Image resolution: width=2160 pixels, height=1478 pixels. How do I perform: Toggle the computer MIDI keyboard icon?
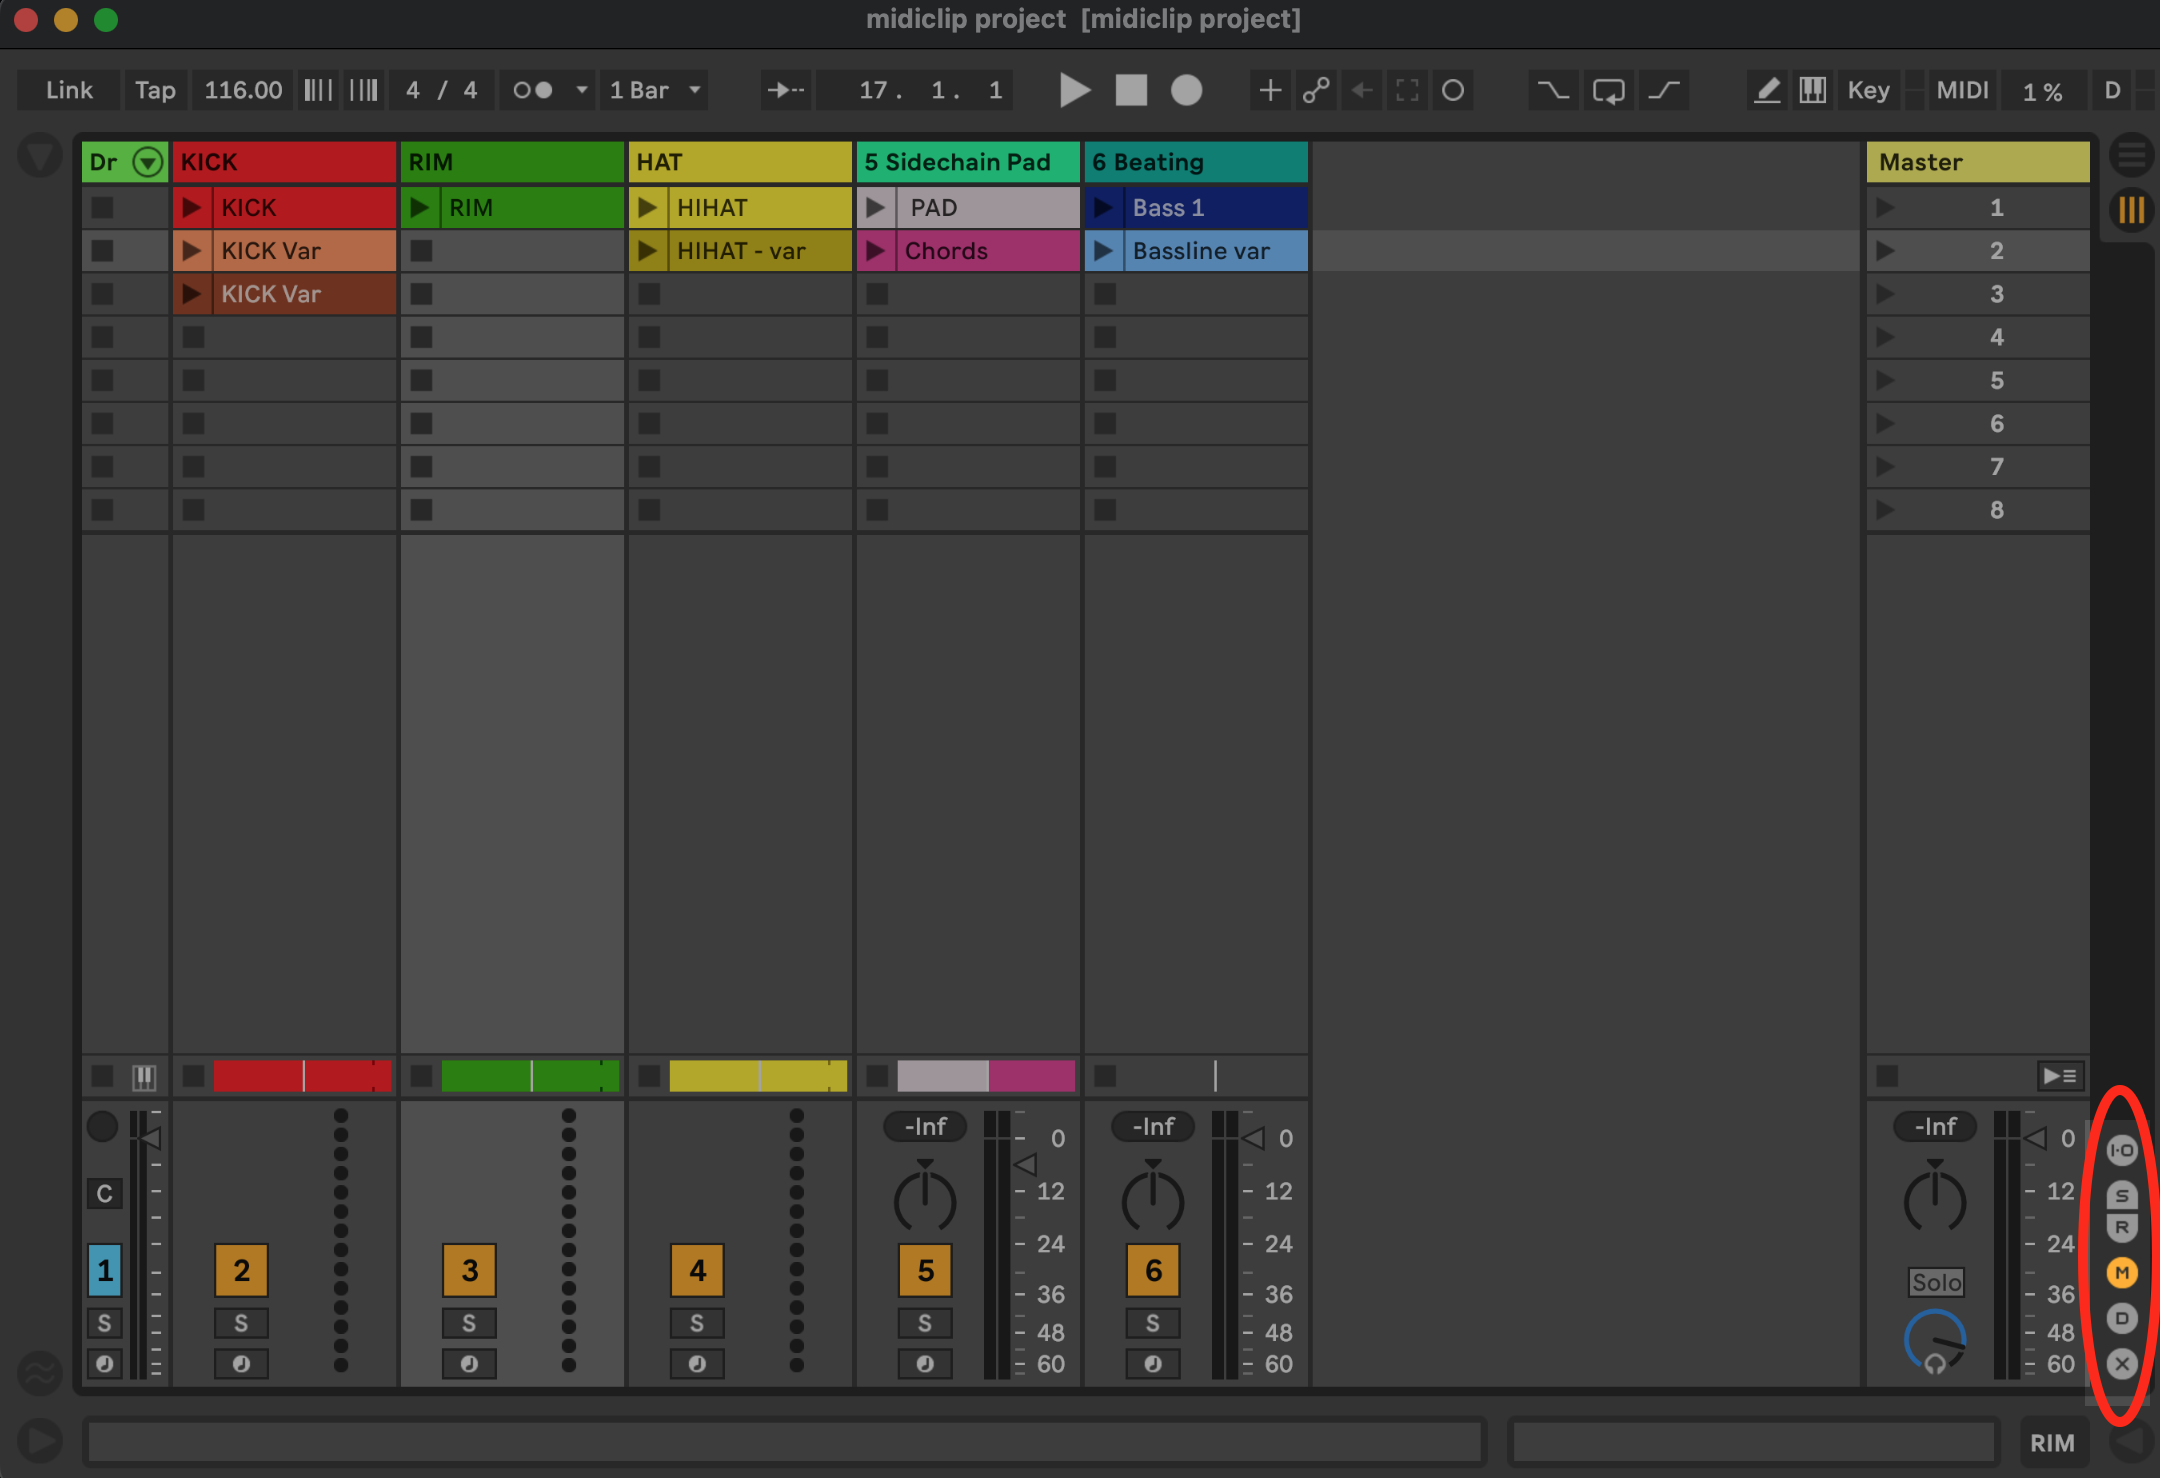click(1812, 90)
